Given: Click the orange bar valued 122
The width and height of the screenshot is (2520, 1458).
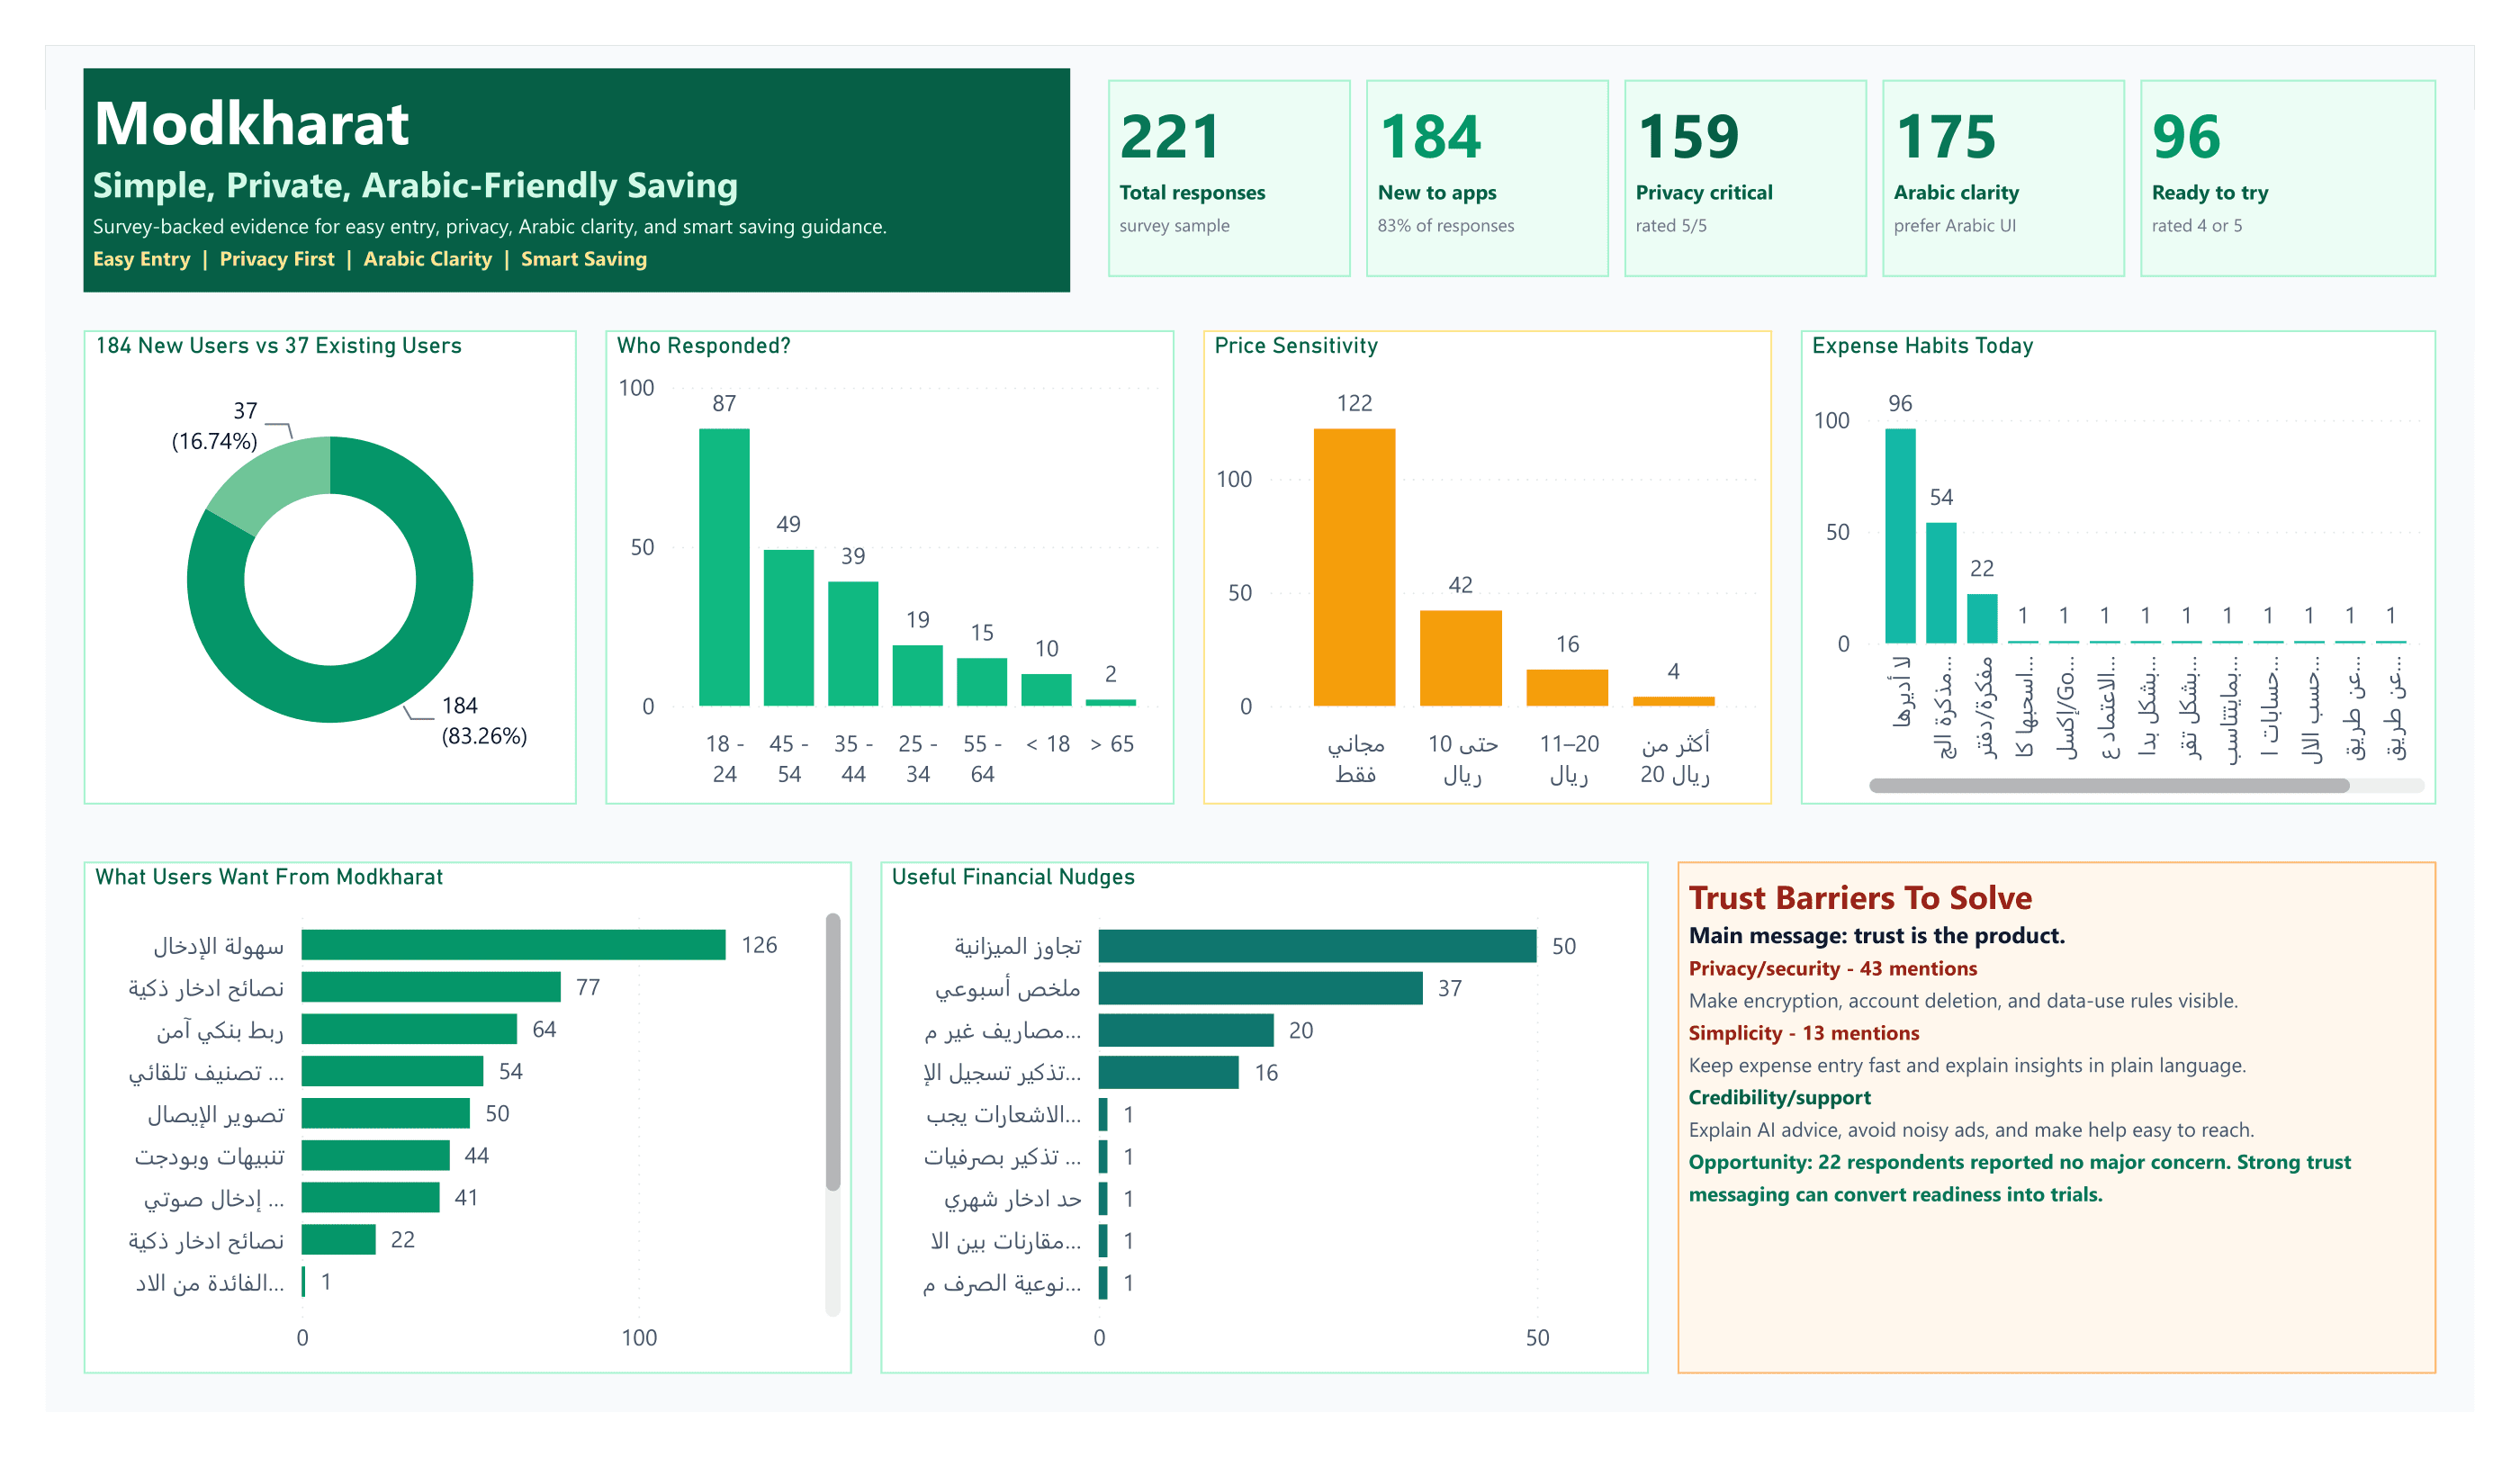Looking at the screenshot, I should click(x=1355, y=568).
